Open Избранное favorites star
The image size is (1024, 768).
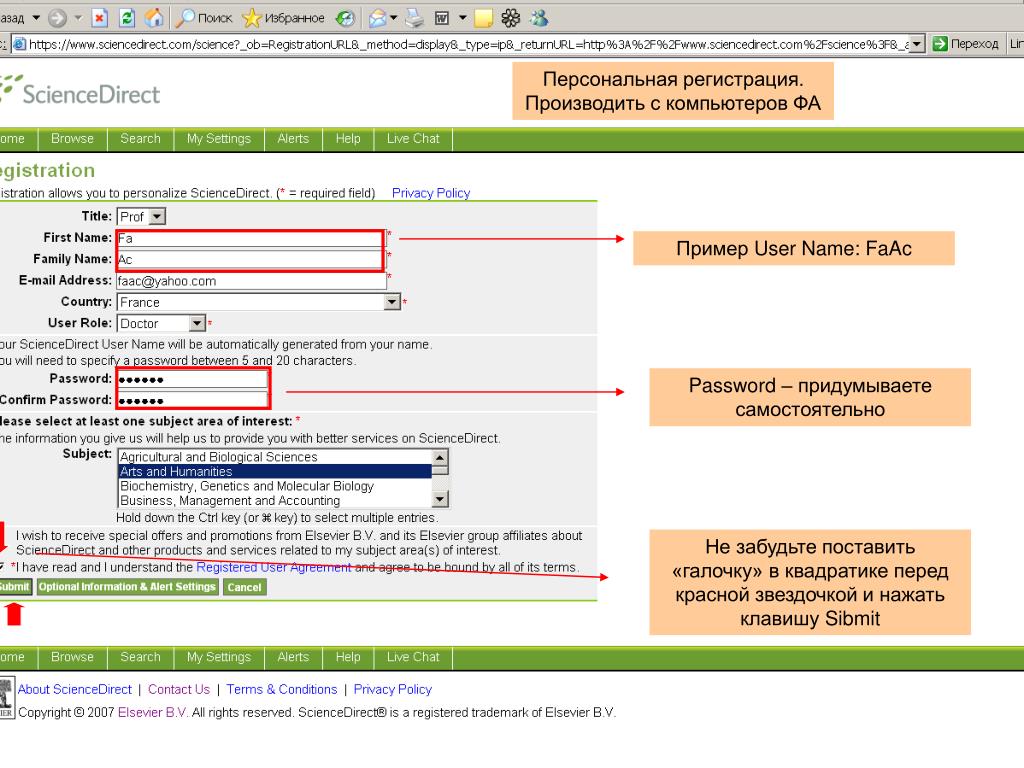[283, 18]
